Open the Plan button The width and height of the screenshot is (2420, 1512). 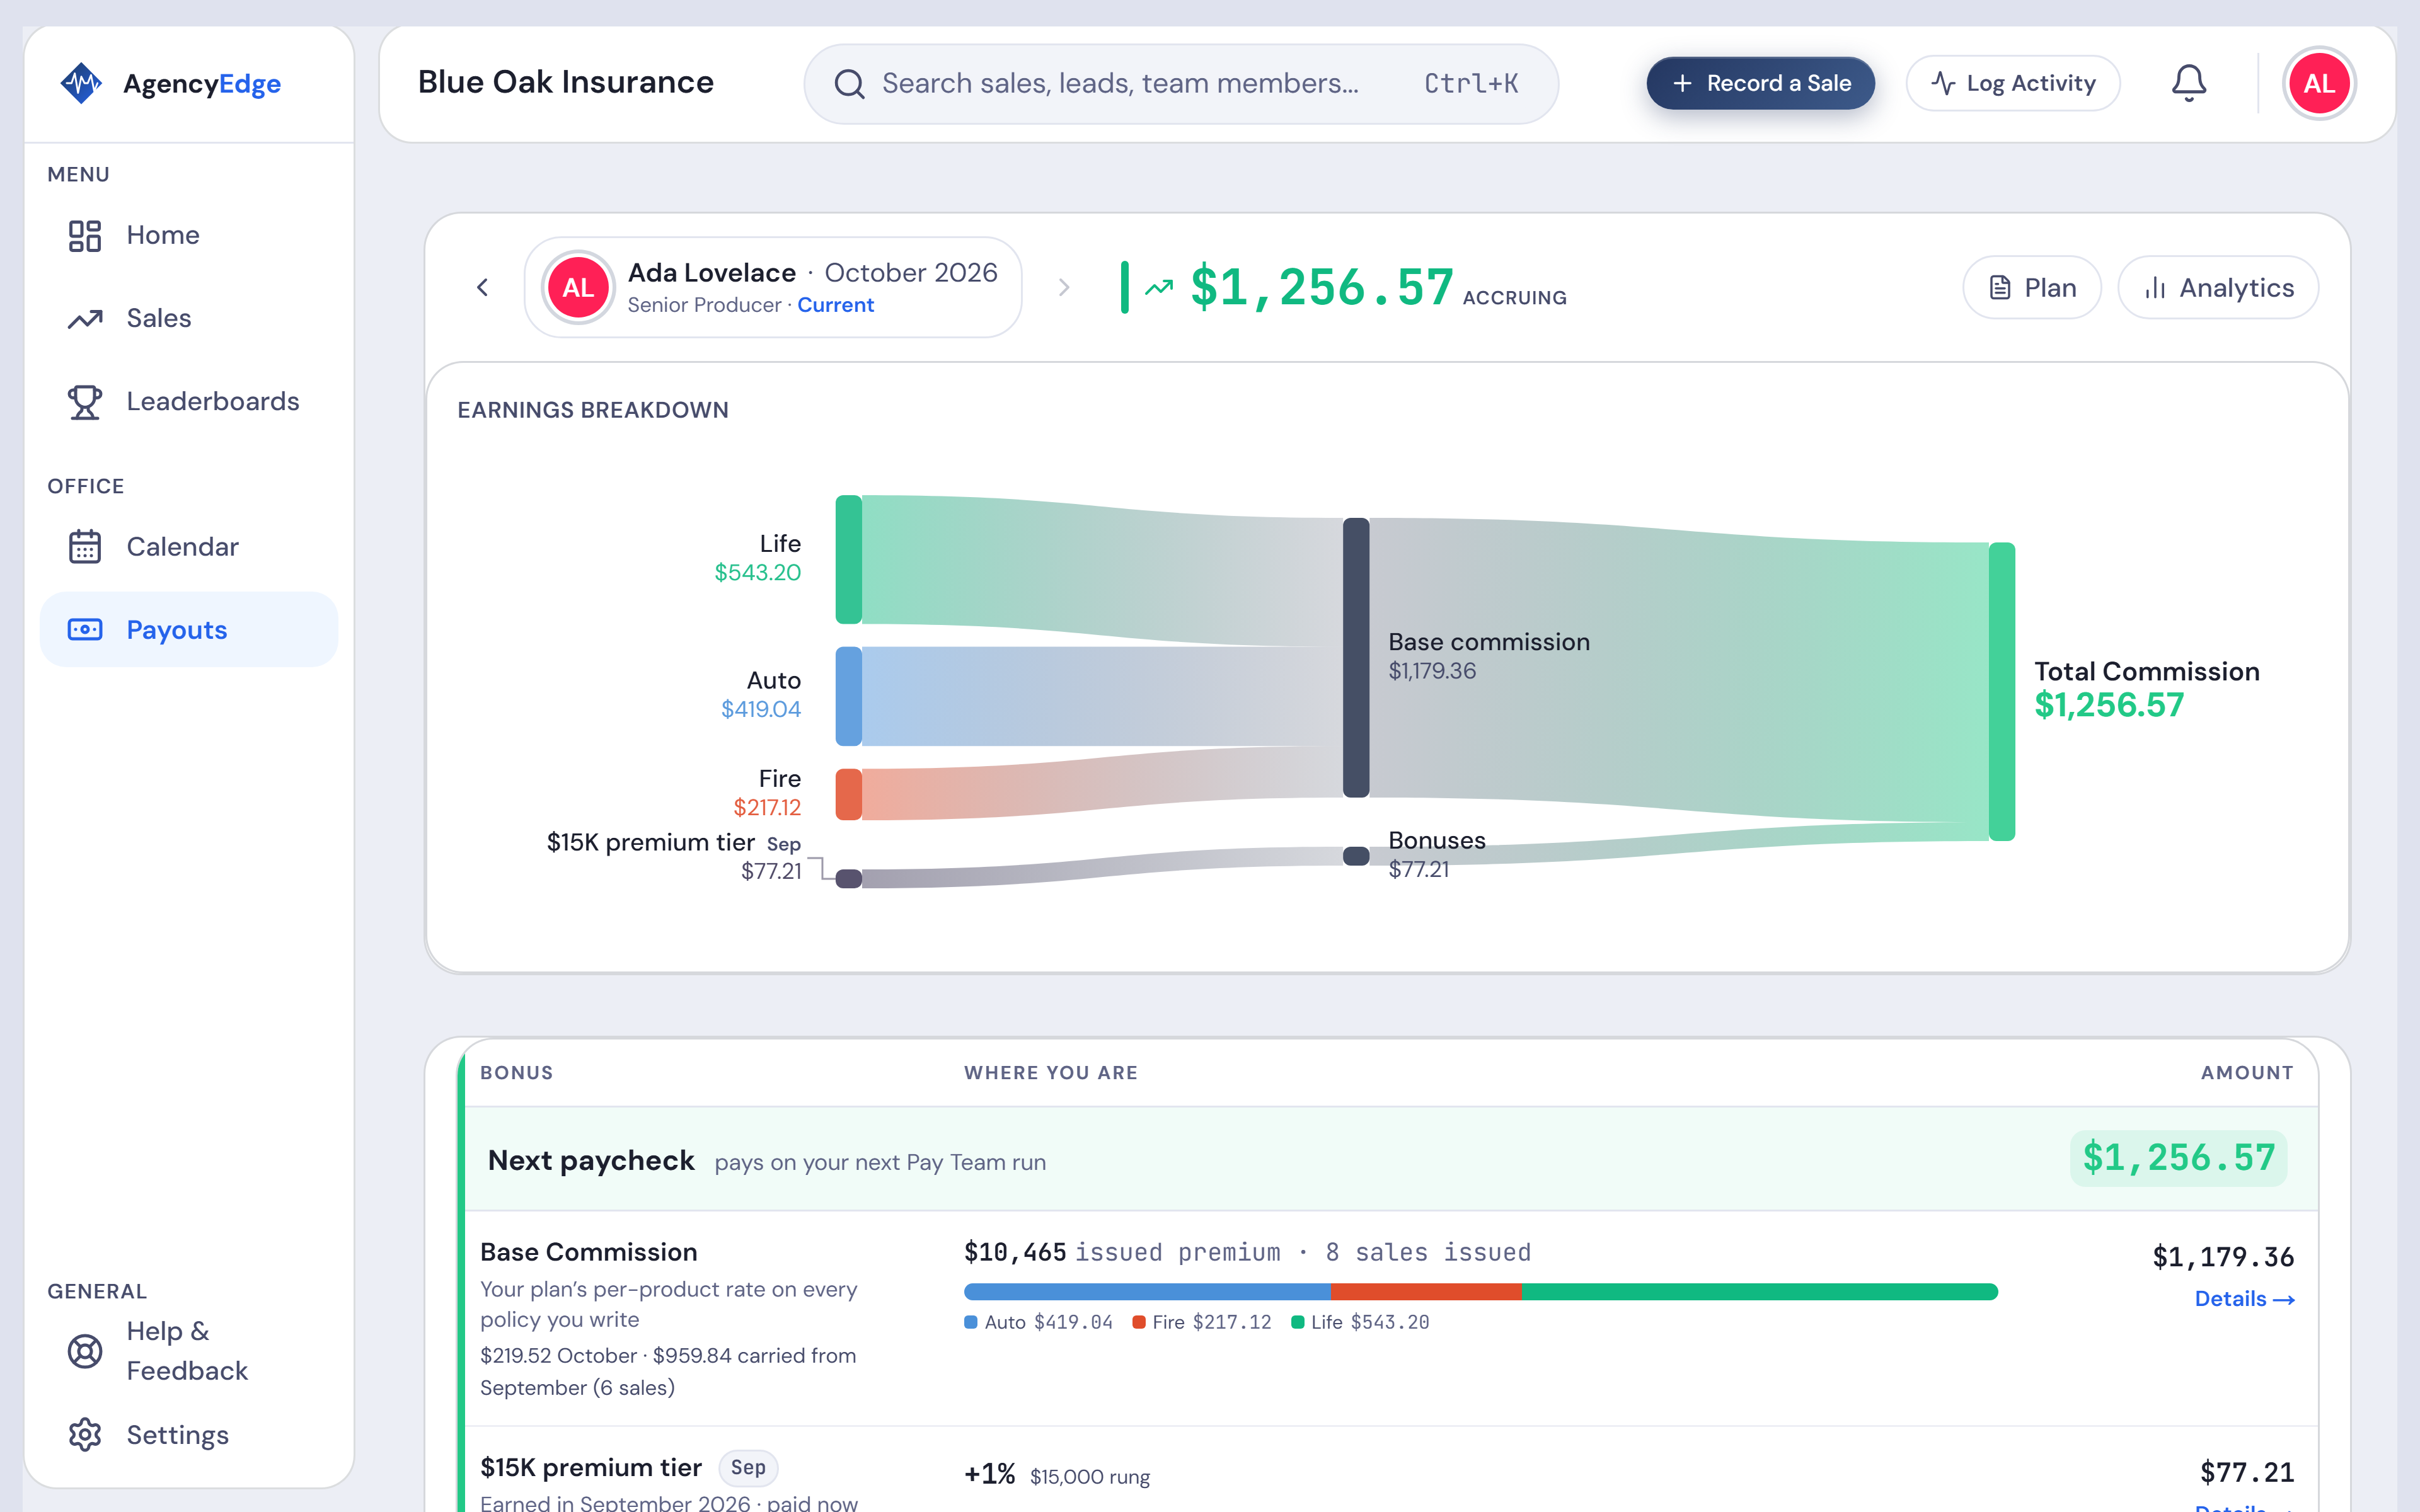(2031, 288)
